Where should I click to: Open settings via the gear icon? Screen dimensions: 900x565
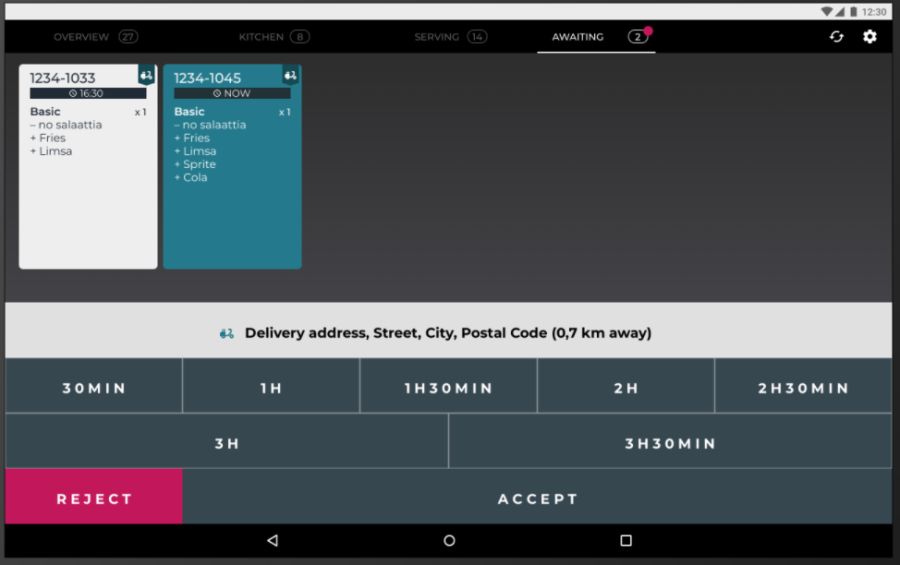(x=870, y=37)
